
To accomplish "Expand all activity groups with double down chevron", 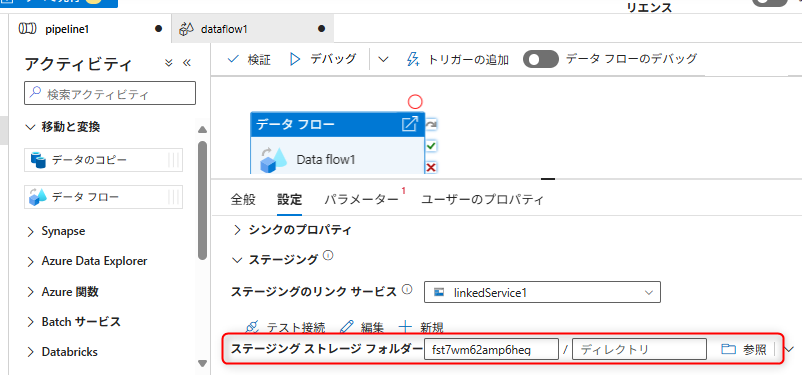I will tap(169, 63).
